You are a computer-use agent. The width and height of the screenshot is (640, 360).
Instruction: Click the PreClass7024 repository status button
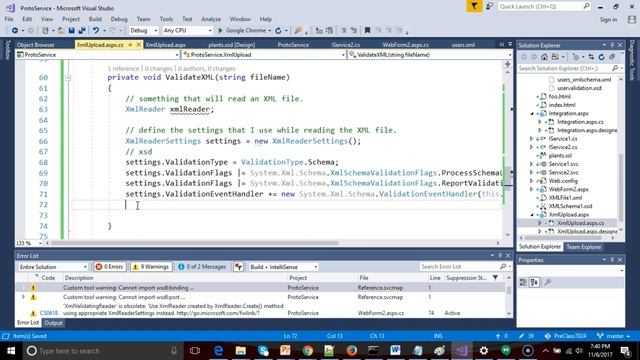(x=565, y=336)
